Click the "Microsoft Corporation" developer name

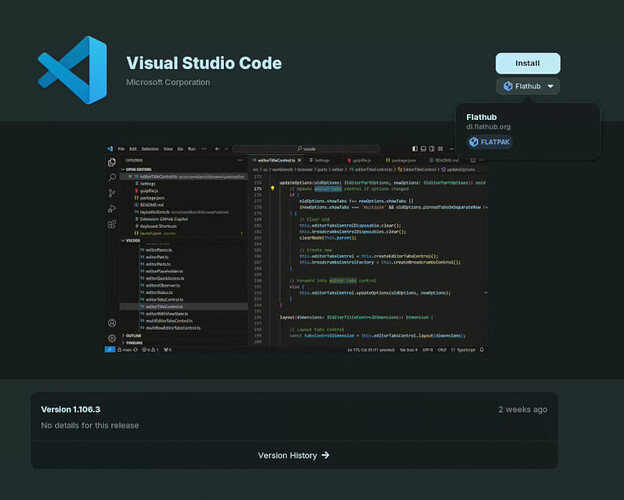point(168,82)
